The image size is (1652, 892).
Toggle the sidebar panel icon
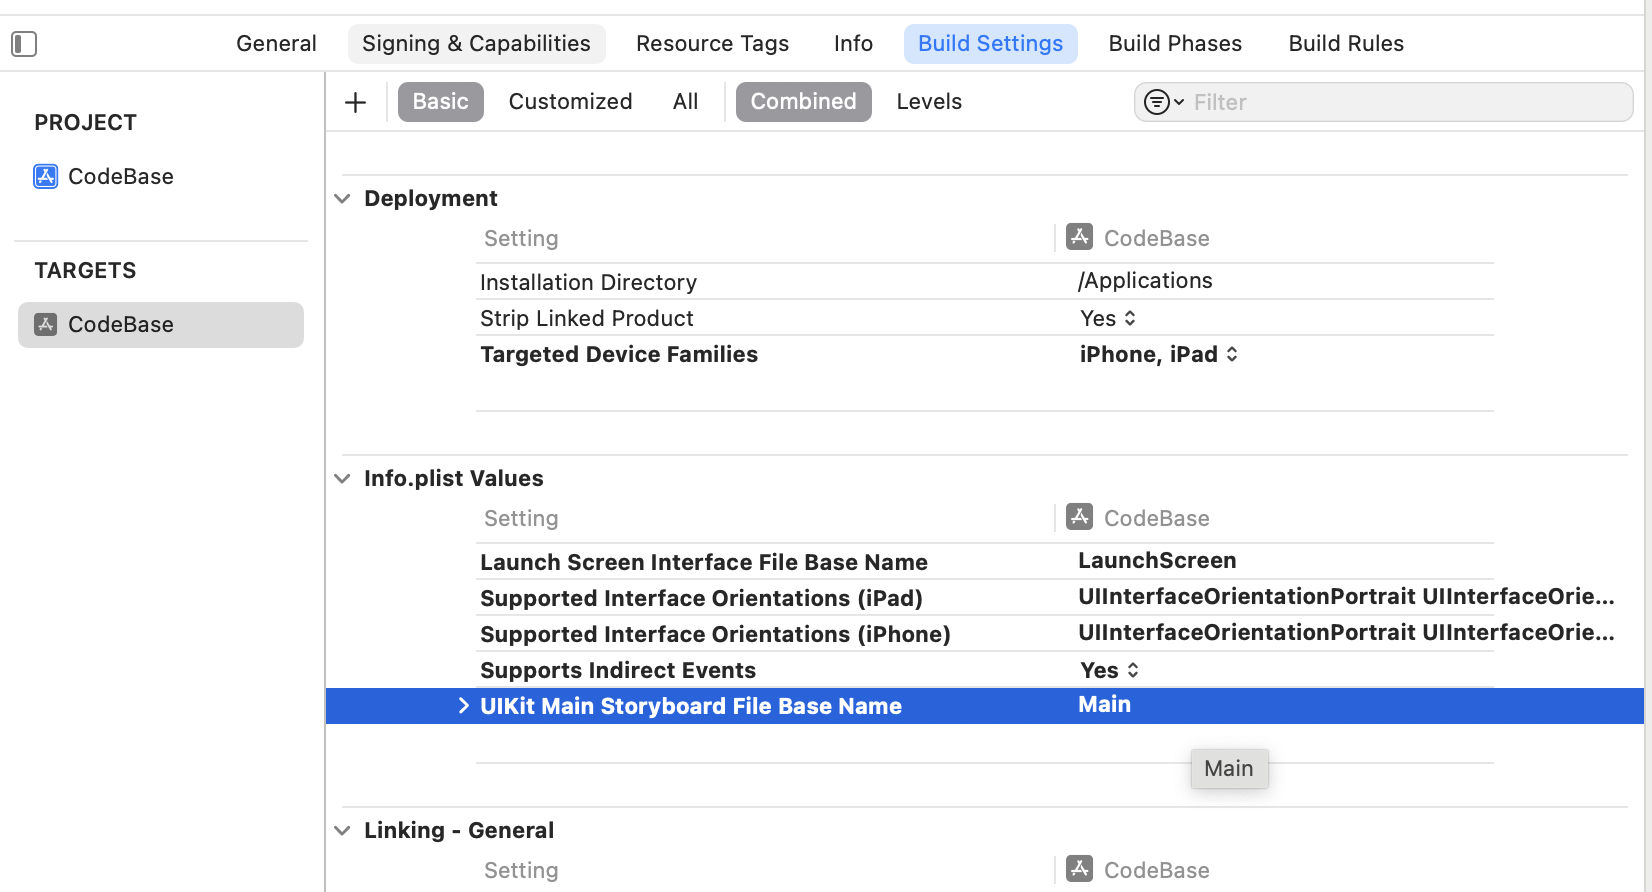point(24,44)
